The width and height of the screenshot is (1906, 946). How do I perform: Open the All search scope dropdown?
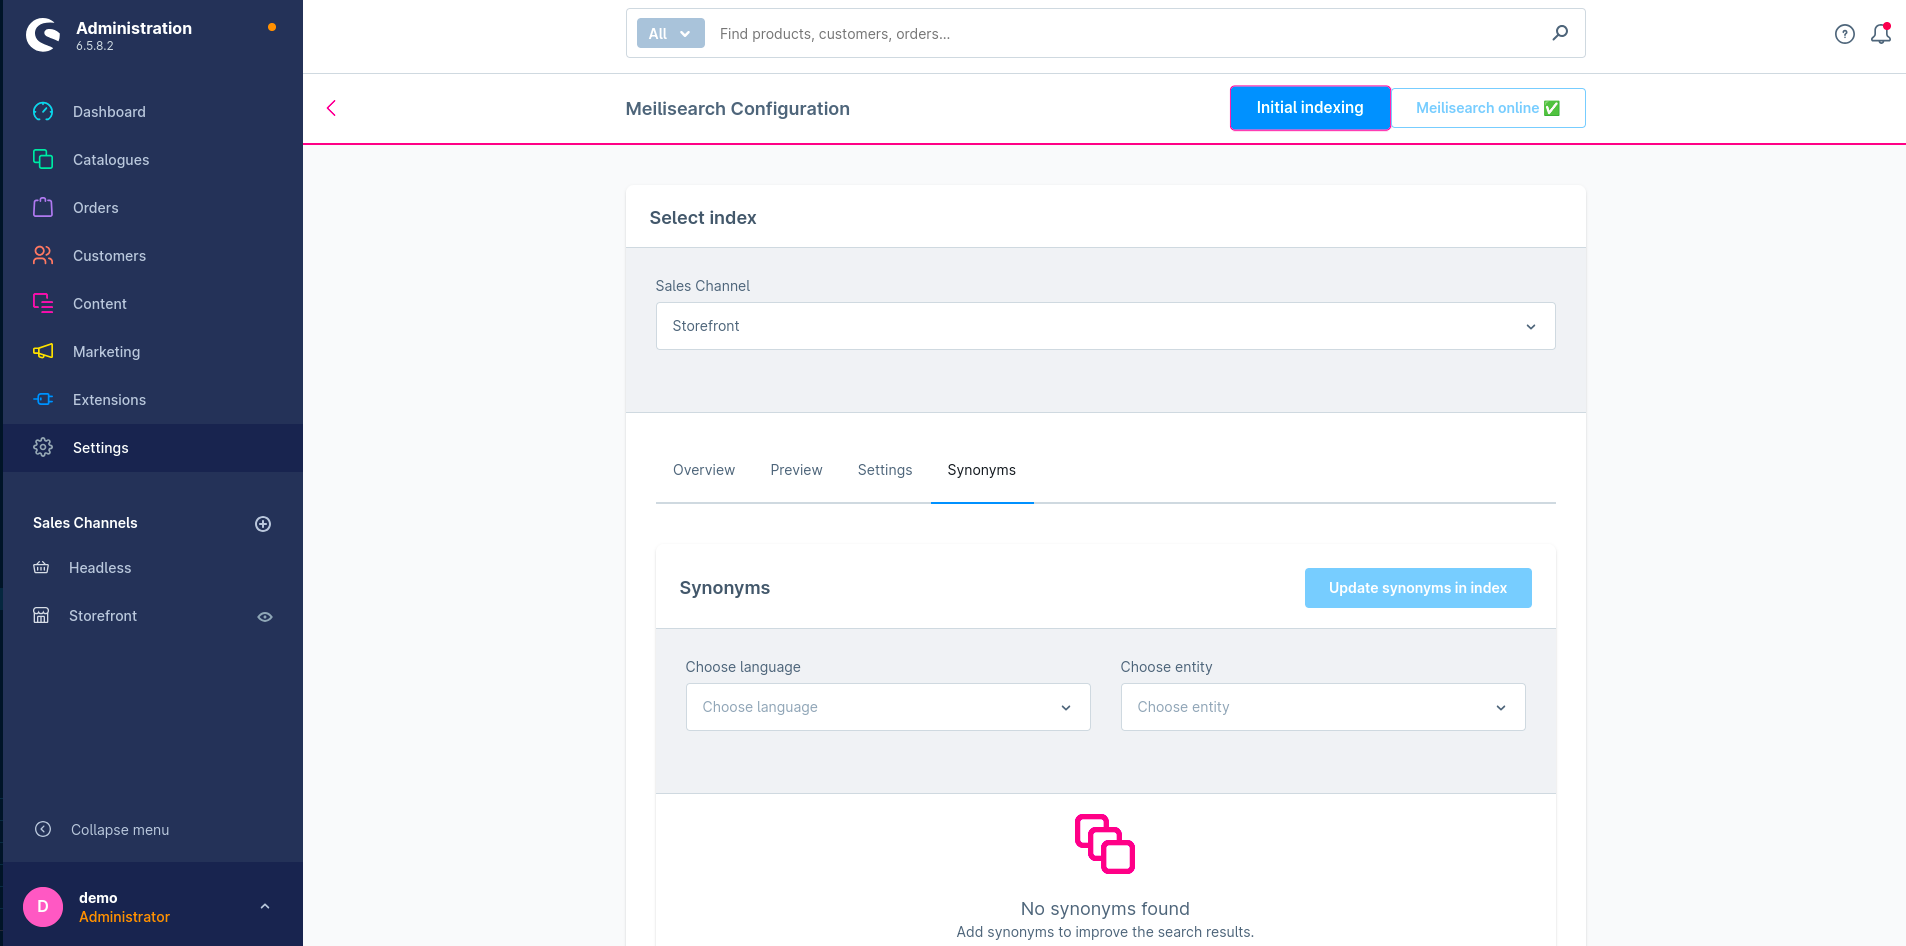(x=671, y=34)
